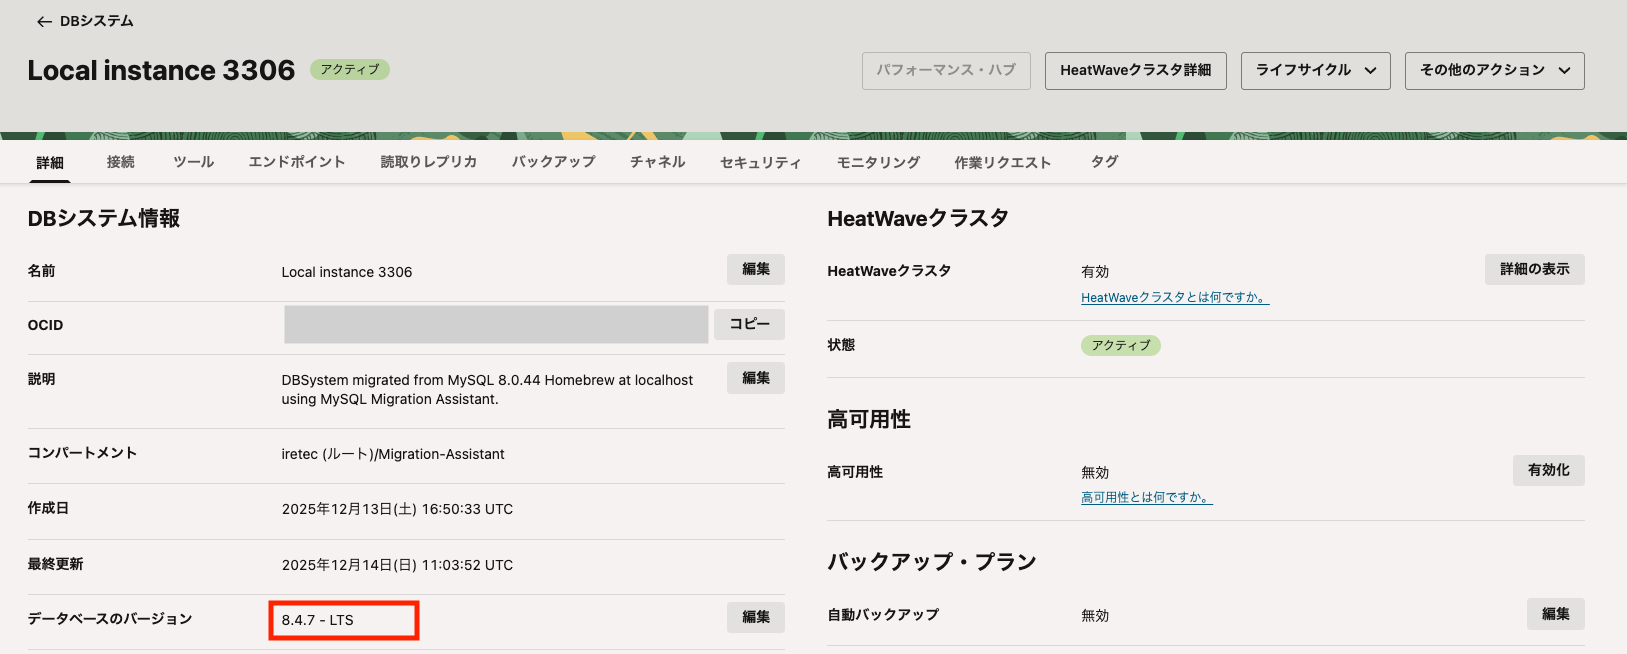1627x654 pixels.
Task: Open the バックアップ tab
Action: point(553,162)
